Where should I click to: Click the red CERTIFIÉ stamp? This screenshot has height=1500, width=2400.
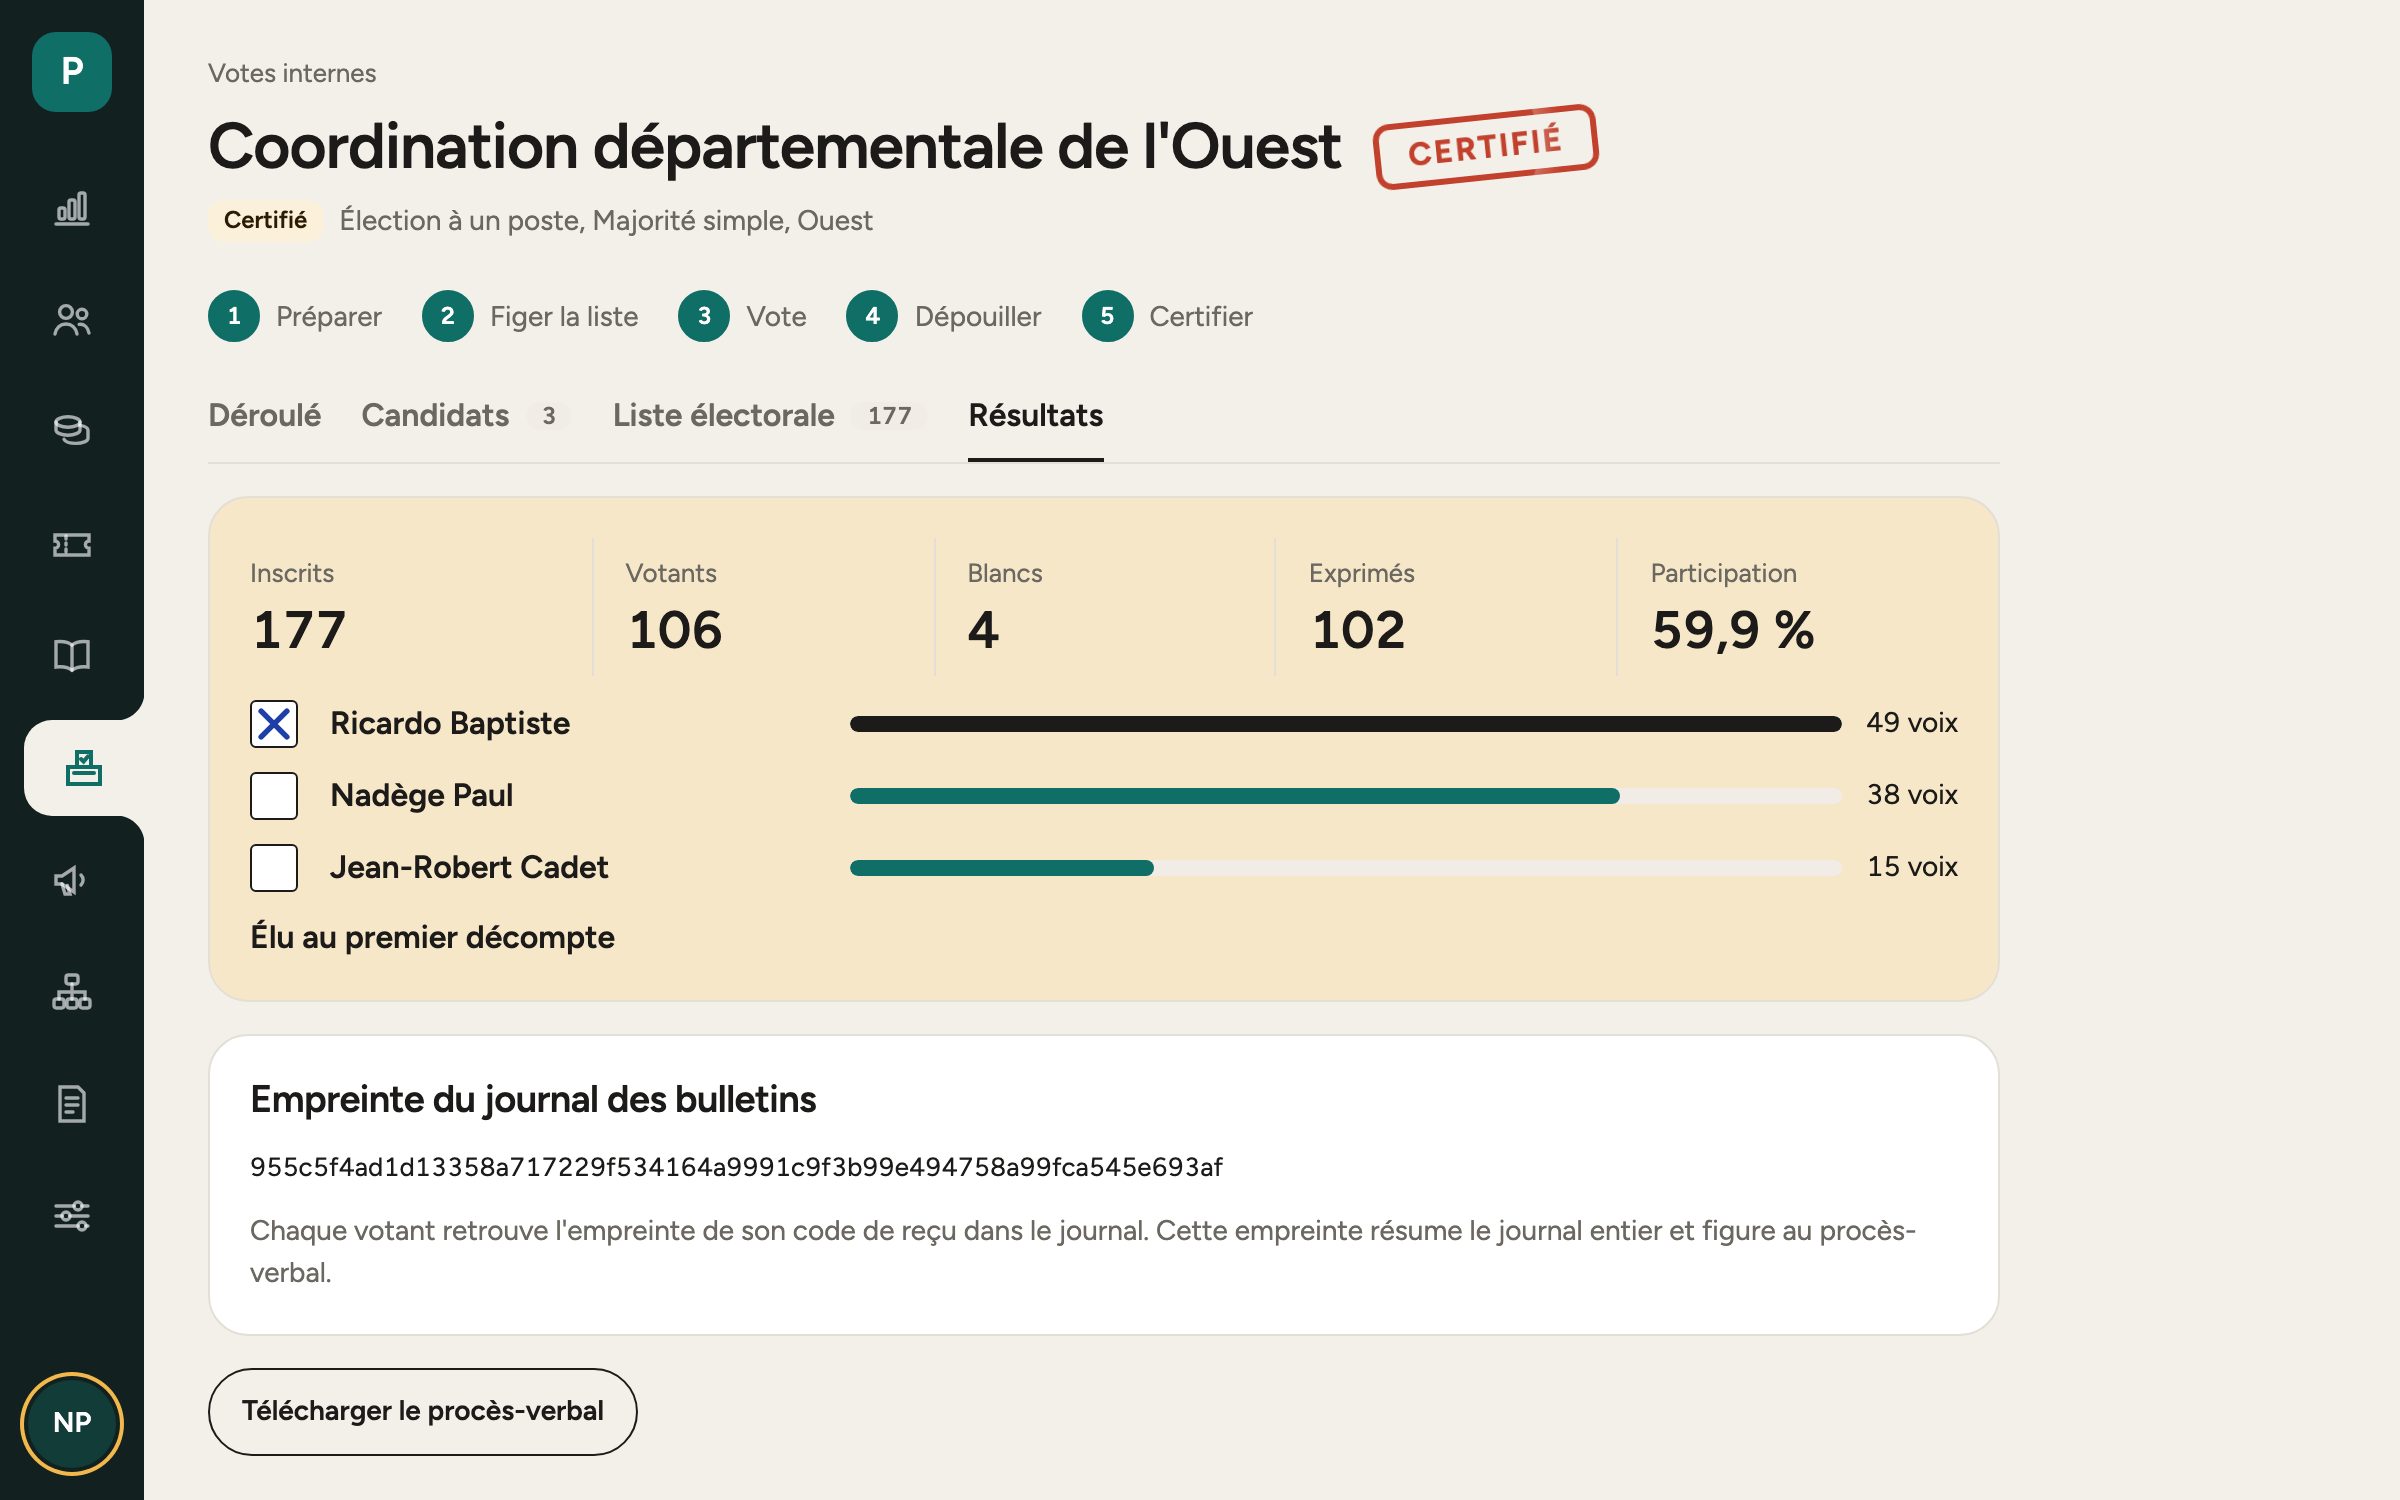tap(1485, 147)
